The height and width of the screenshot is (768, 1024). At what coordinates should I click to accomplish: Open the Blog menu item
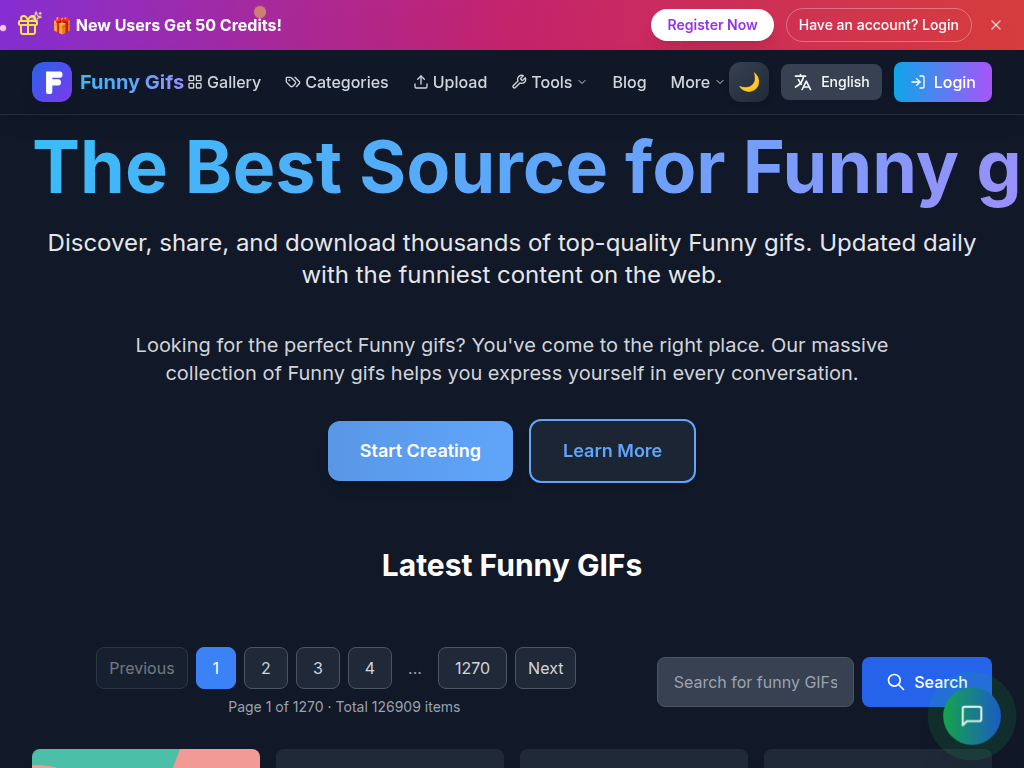(629, 82)
